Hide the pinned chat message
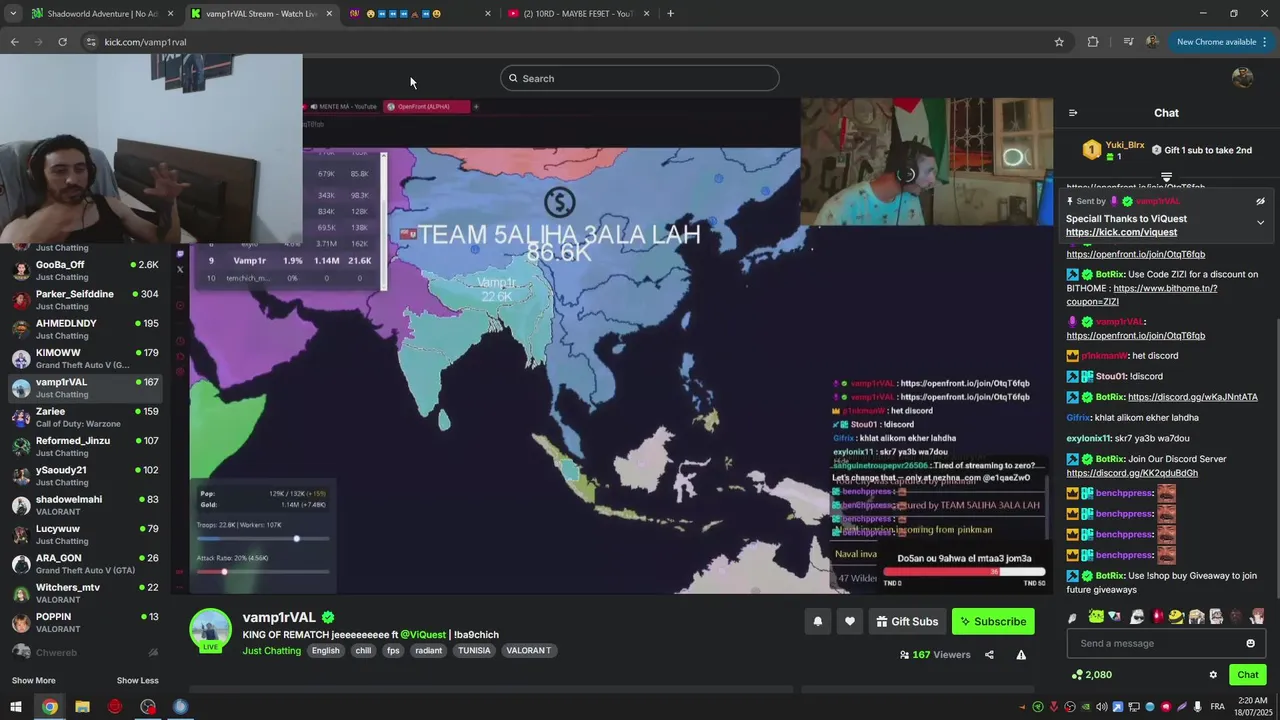This screenshot has width=1280, height=720. coord(1260,201)
